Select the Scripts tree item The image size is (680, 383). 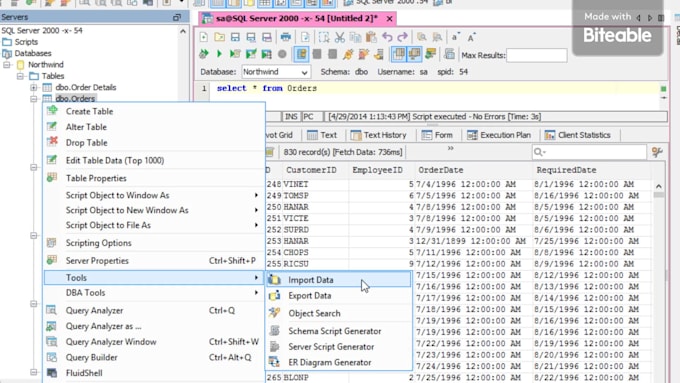pyautogui.click(x=26, y=42)
